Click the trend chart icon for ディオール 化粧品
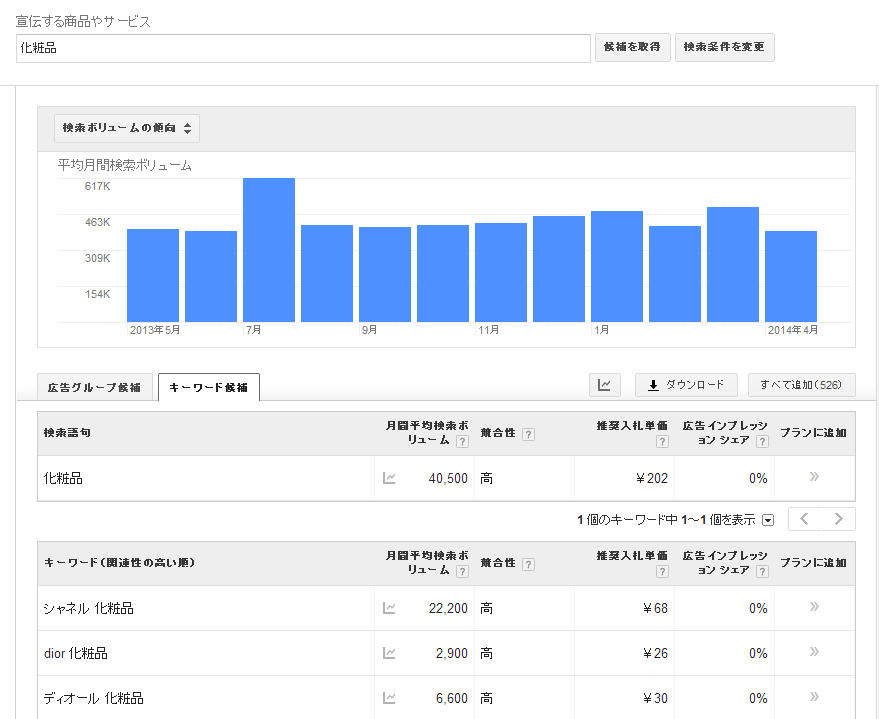Image resolution: width=879 pixels, height=719 pixels. point(389,698)
